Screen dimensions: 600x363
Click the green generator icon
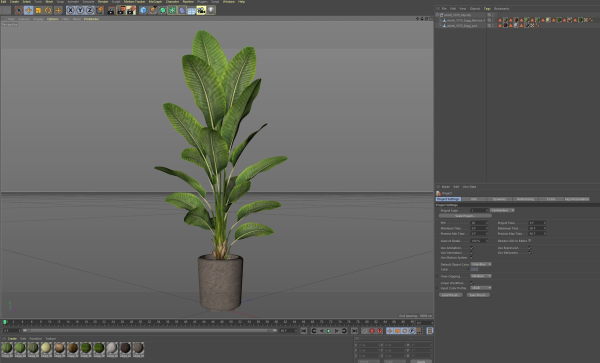point(162,10)
